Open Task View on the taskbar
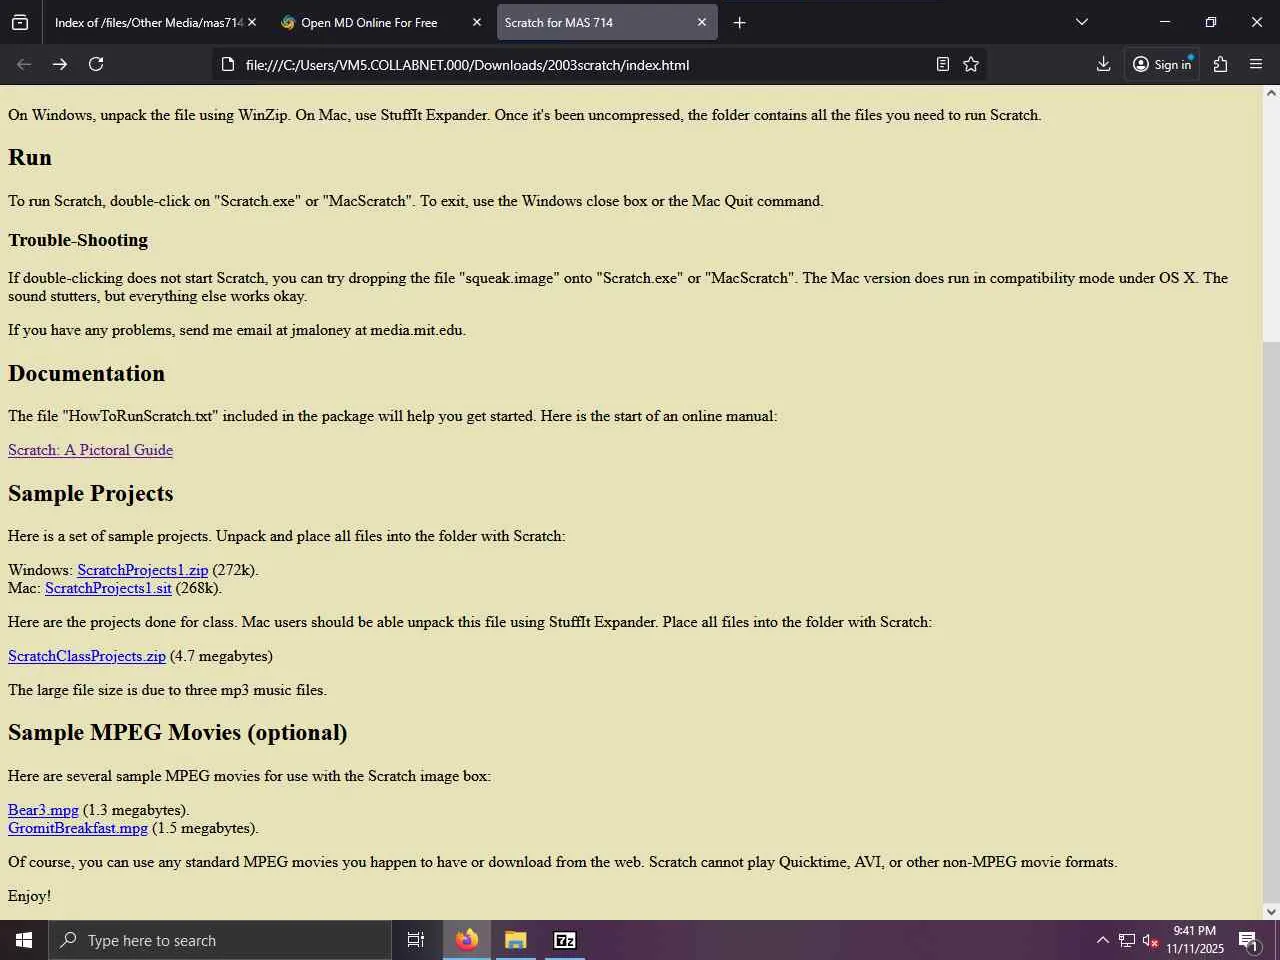This screenshot has width=1280, height=960. [416, 940]
